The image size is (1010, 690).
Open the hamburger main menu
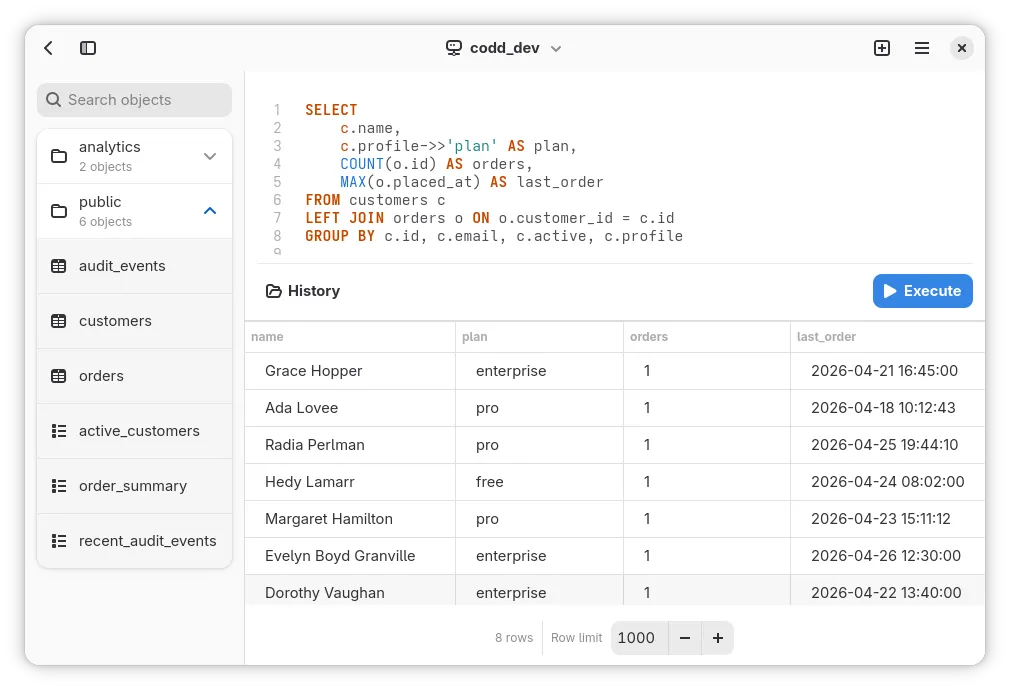point(922,48)
